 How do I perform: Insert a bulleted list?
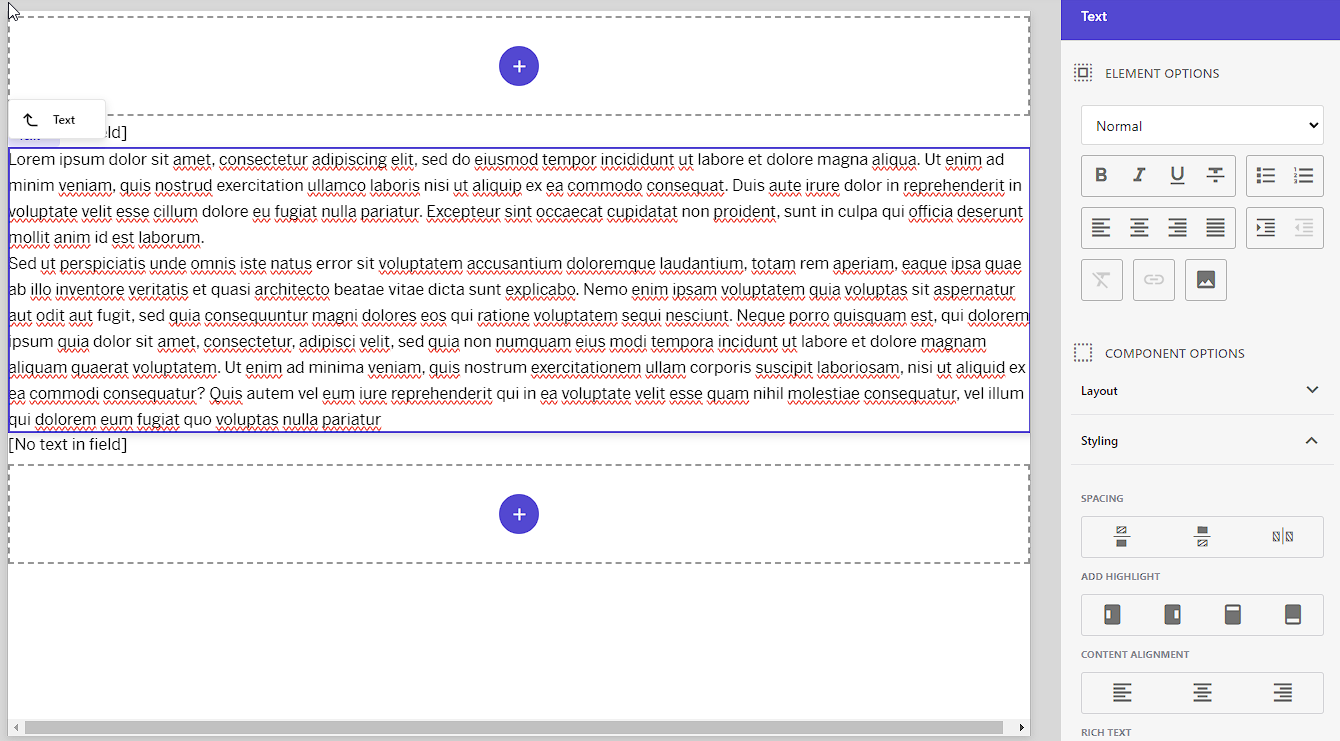pos(1266,175)
